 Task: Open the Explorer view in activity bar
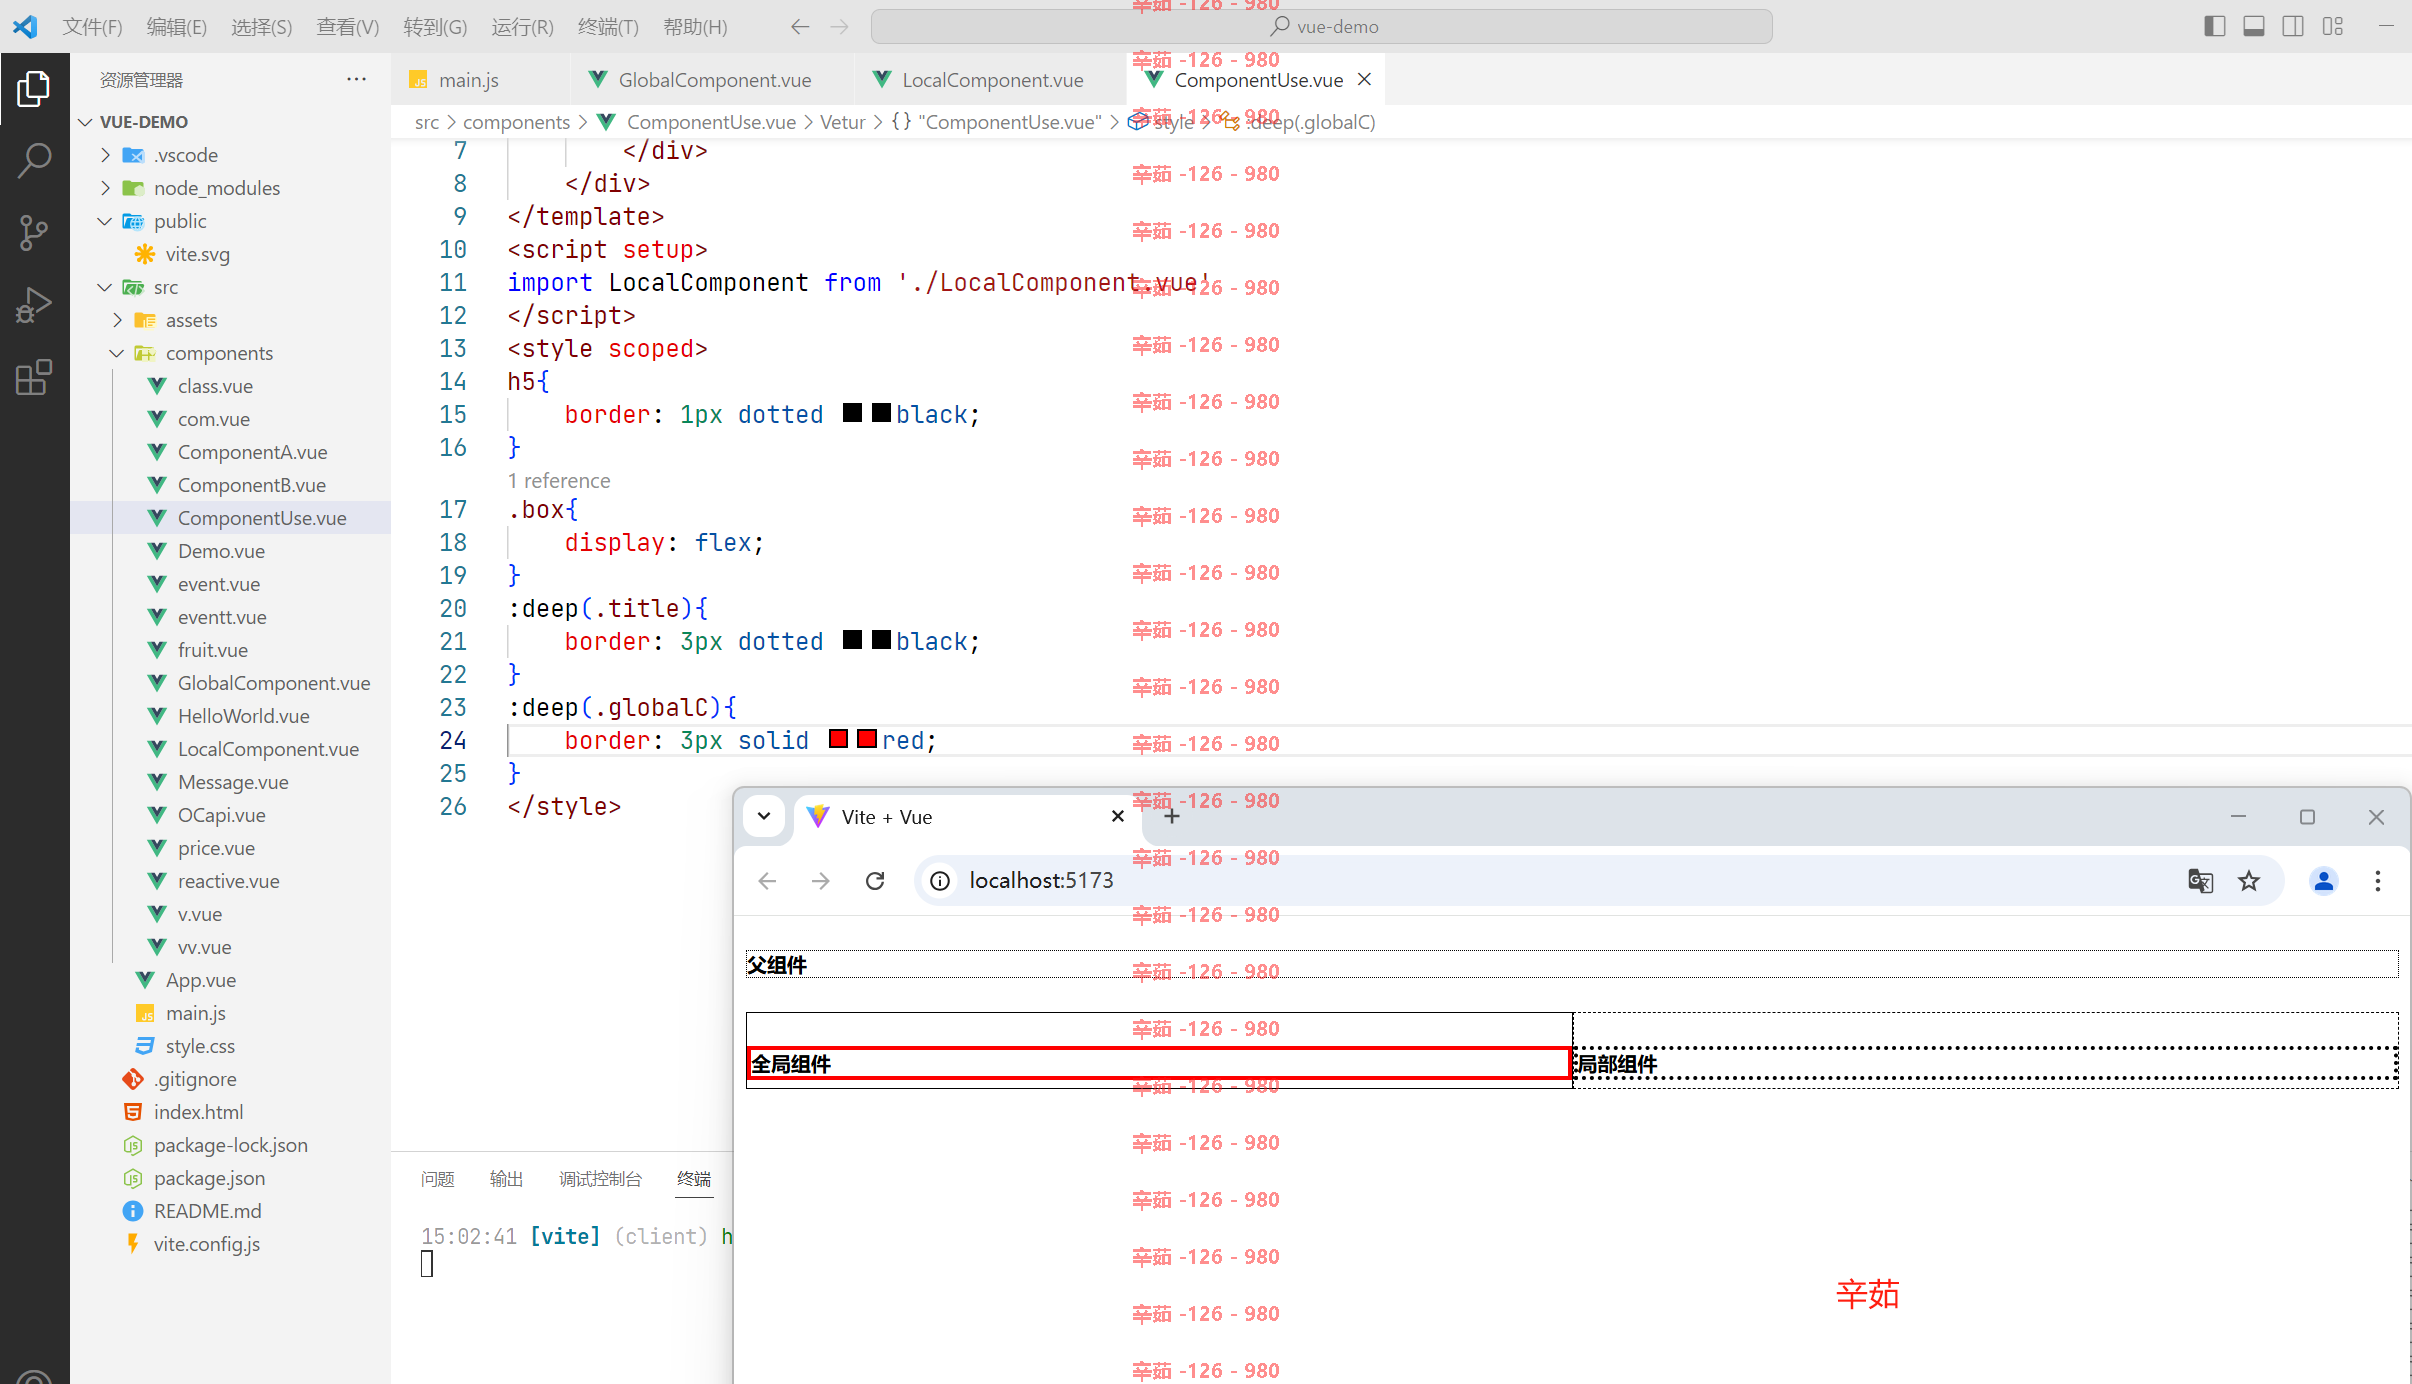(34, 89)
